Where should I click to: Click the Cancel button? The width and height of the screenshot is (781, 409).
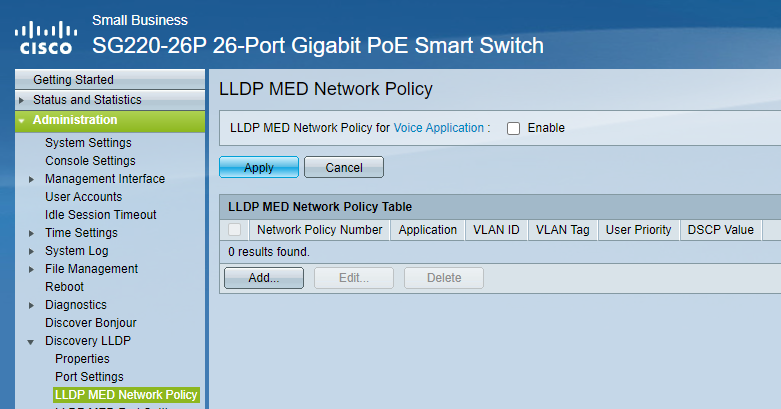344,167
